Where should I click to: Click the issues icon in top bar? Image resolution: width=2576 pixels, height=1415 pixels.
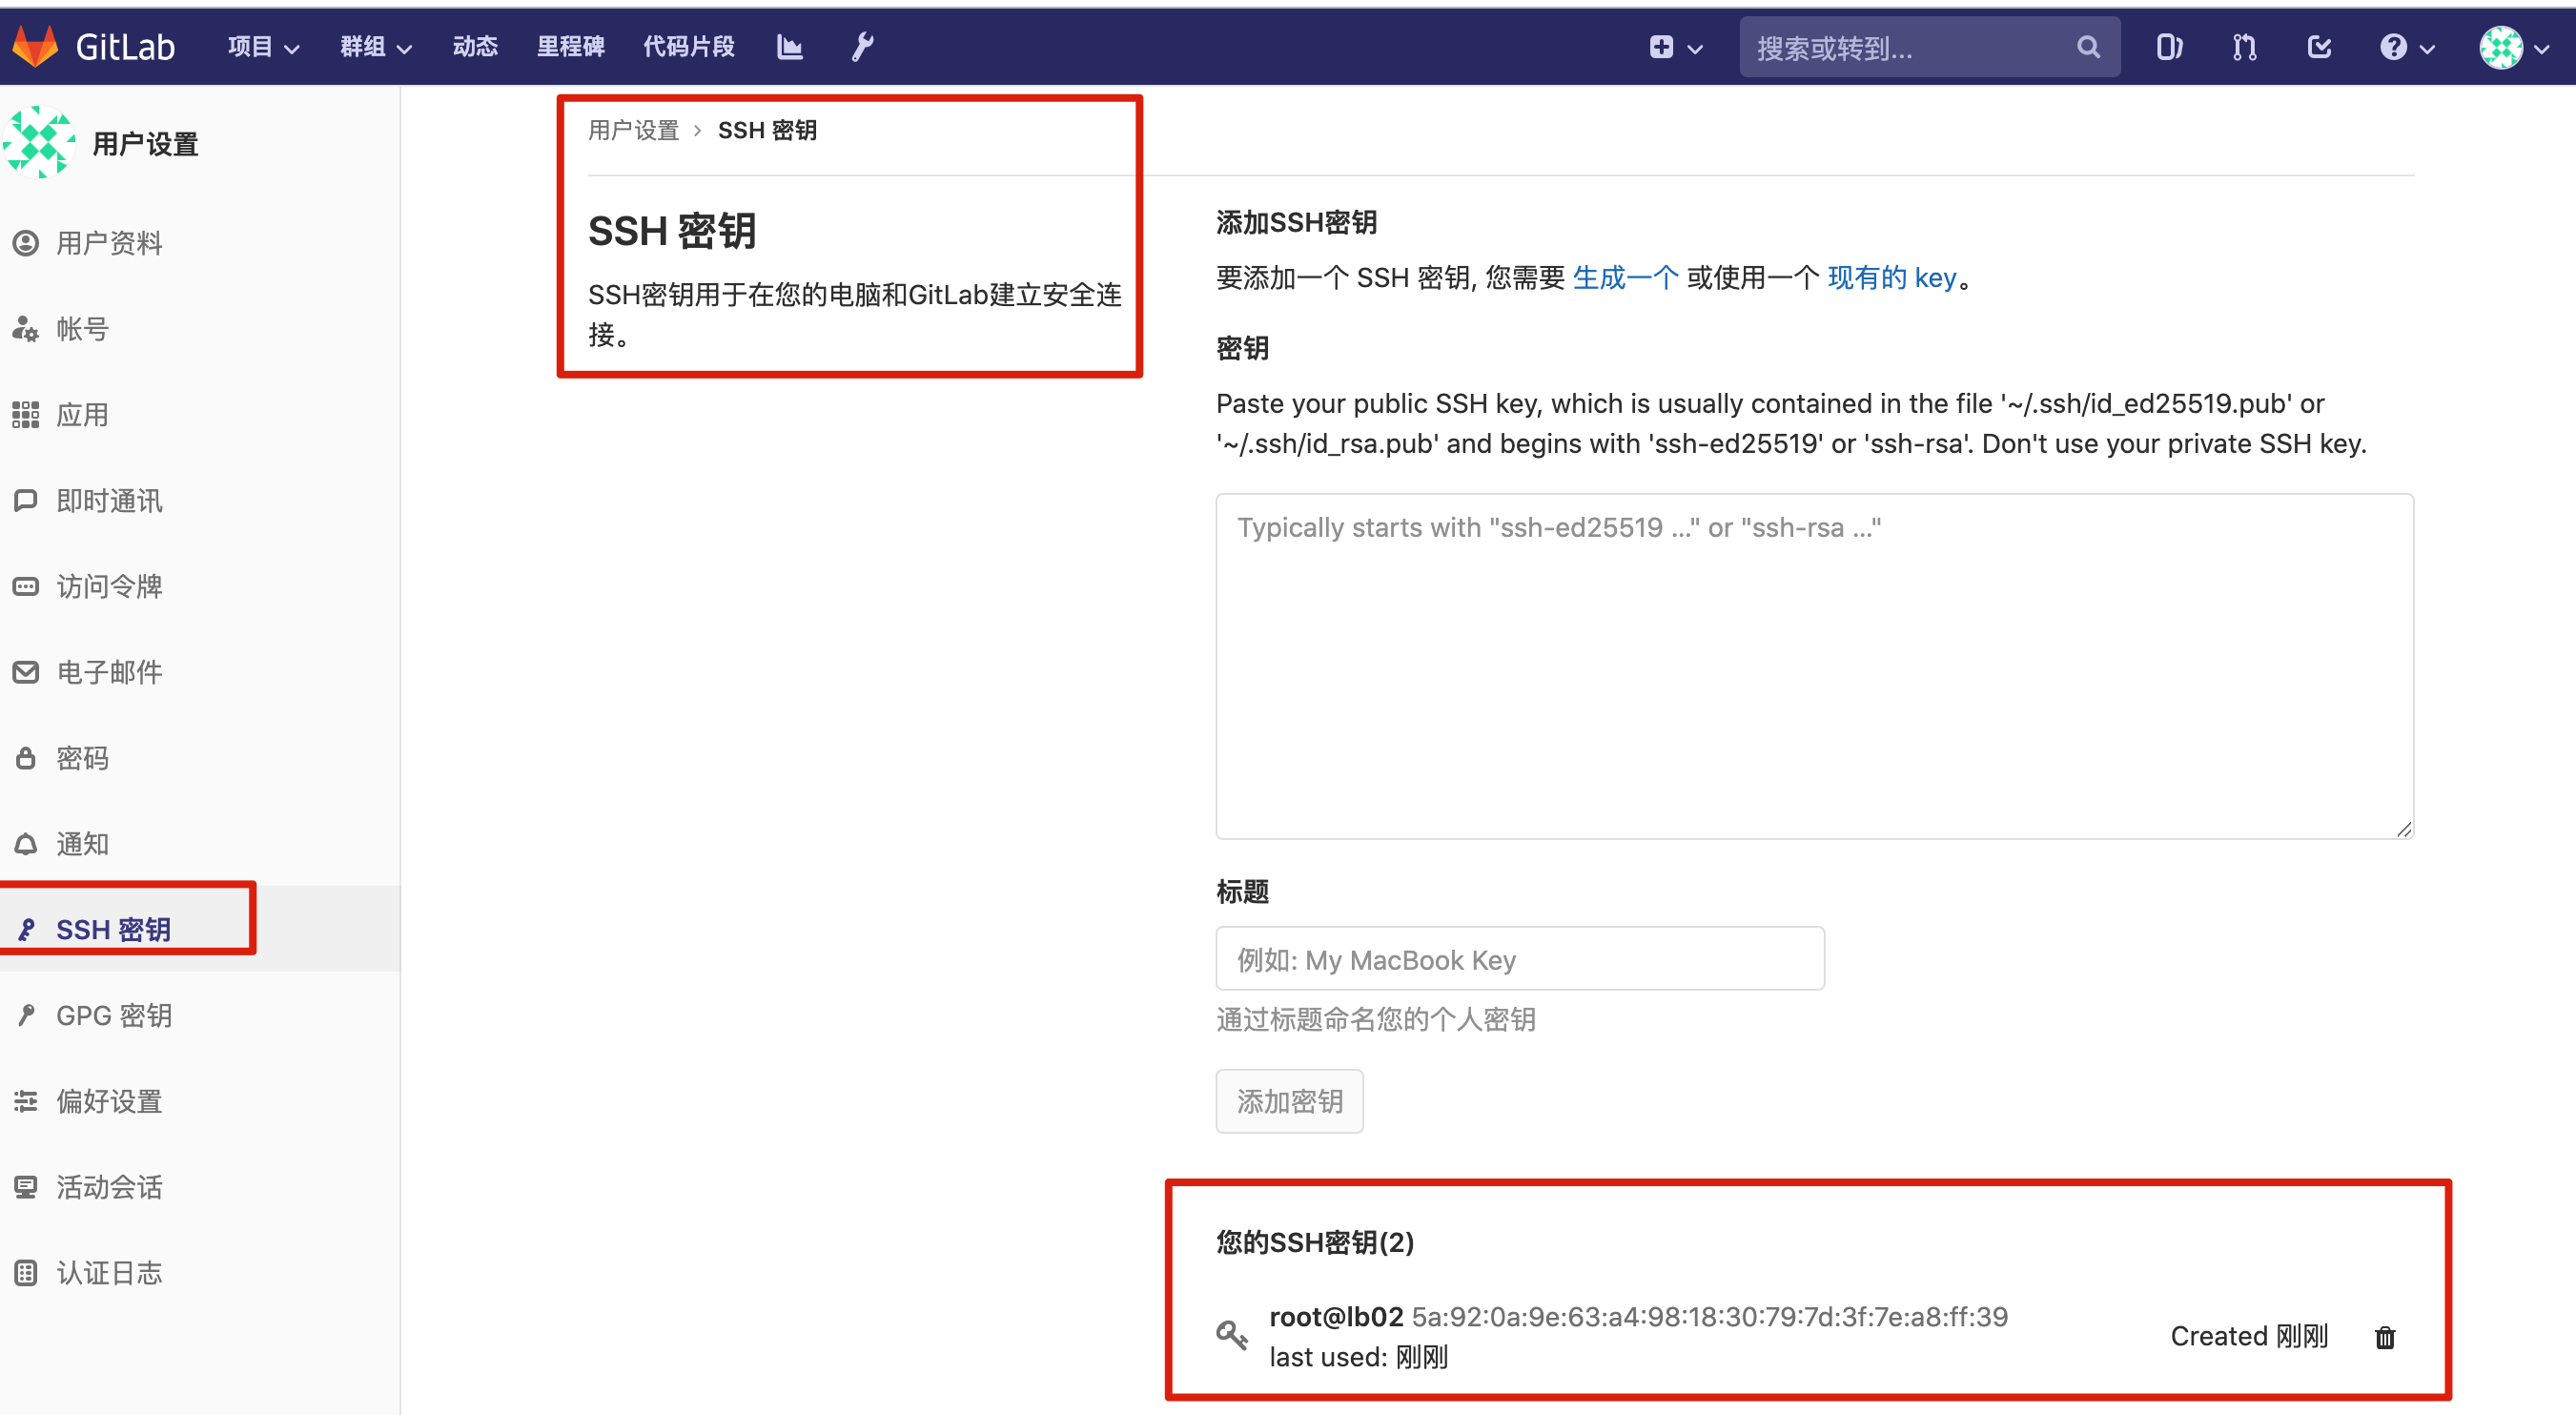pyautogui.click(x=2168, y=47)
